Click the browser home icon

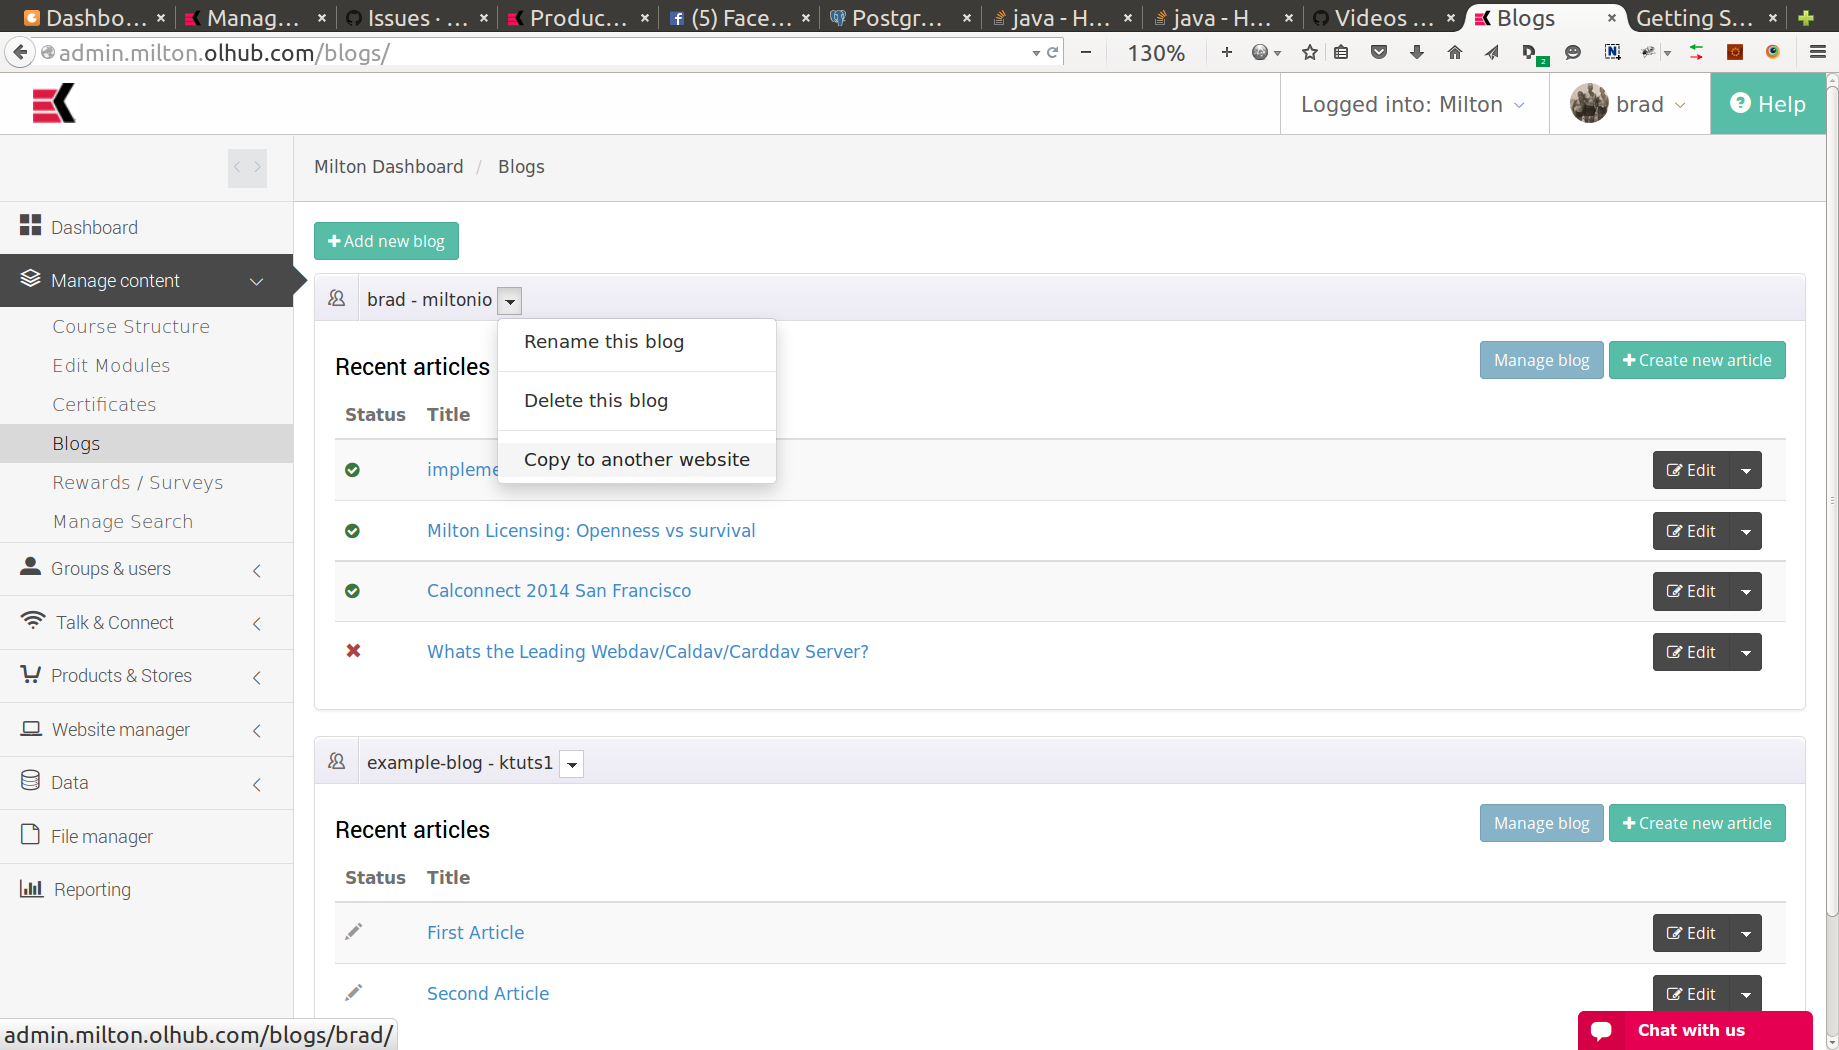click(1454, 52)
